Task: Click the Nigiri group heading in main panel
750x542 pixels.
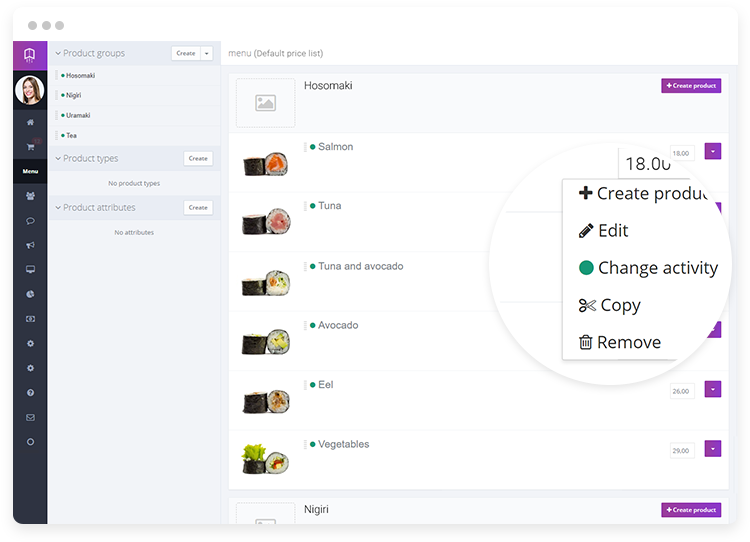Action: pos(316,509)
